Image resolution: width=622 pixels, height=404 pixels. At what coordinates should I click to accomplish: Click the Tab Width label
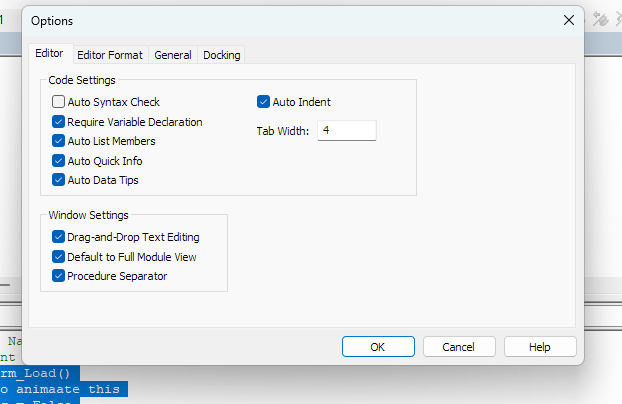tap(282, 131)
